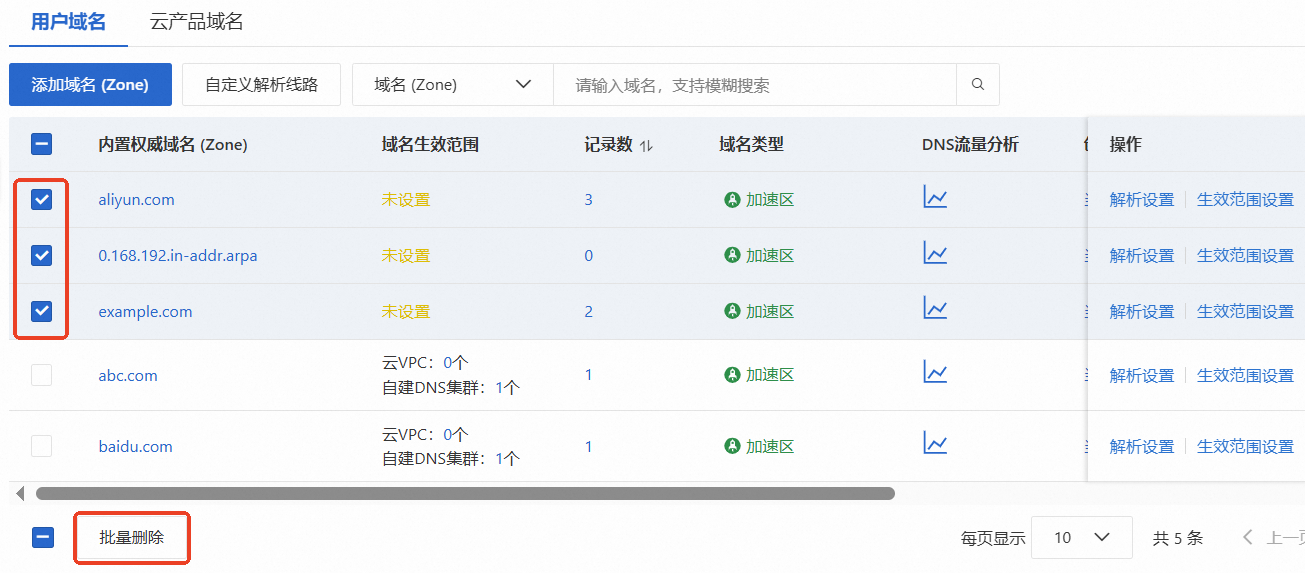The width and height of the screenshot is (1305, 573).
Task: Sort by 记录数 column sort icon
Action: point(646,146)
